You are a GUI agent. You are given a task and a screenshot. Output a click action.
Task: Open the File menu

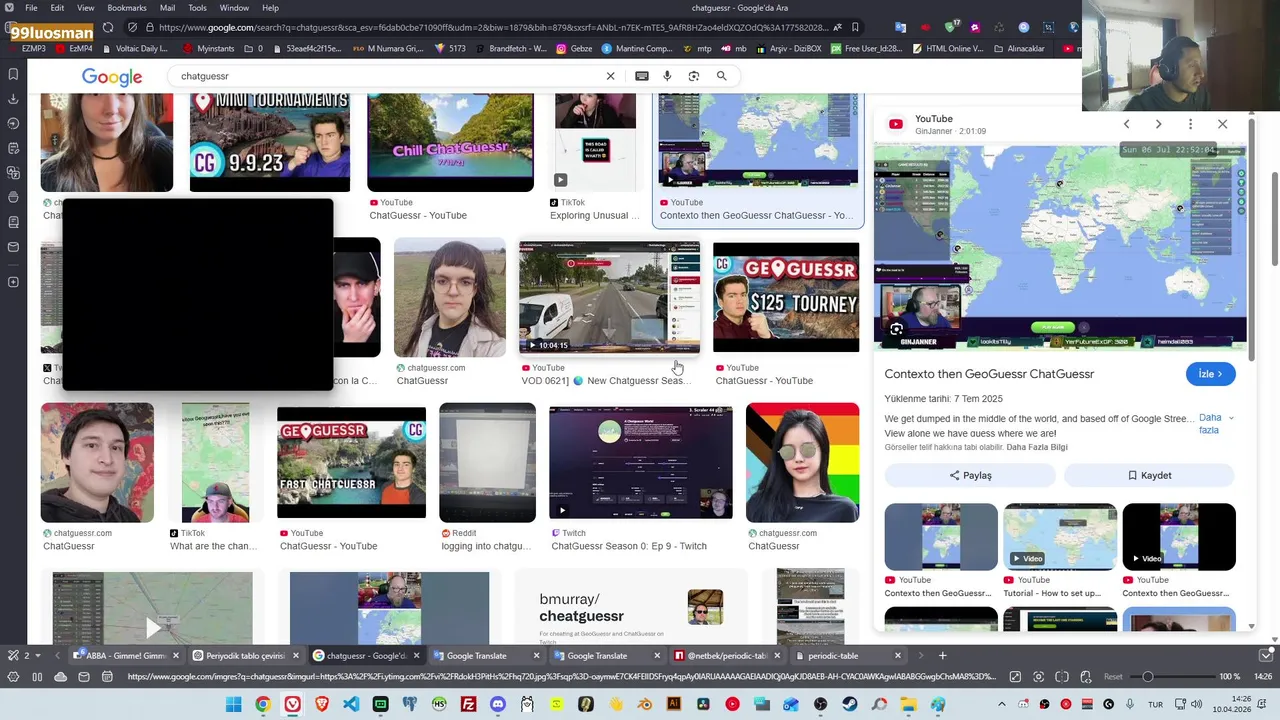coord(31,8)
